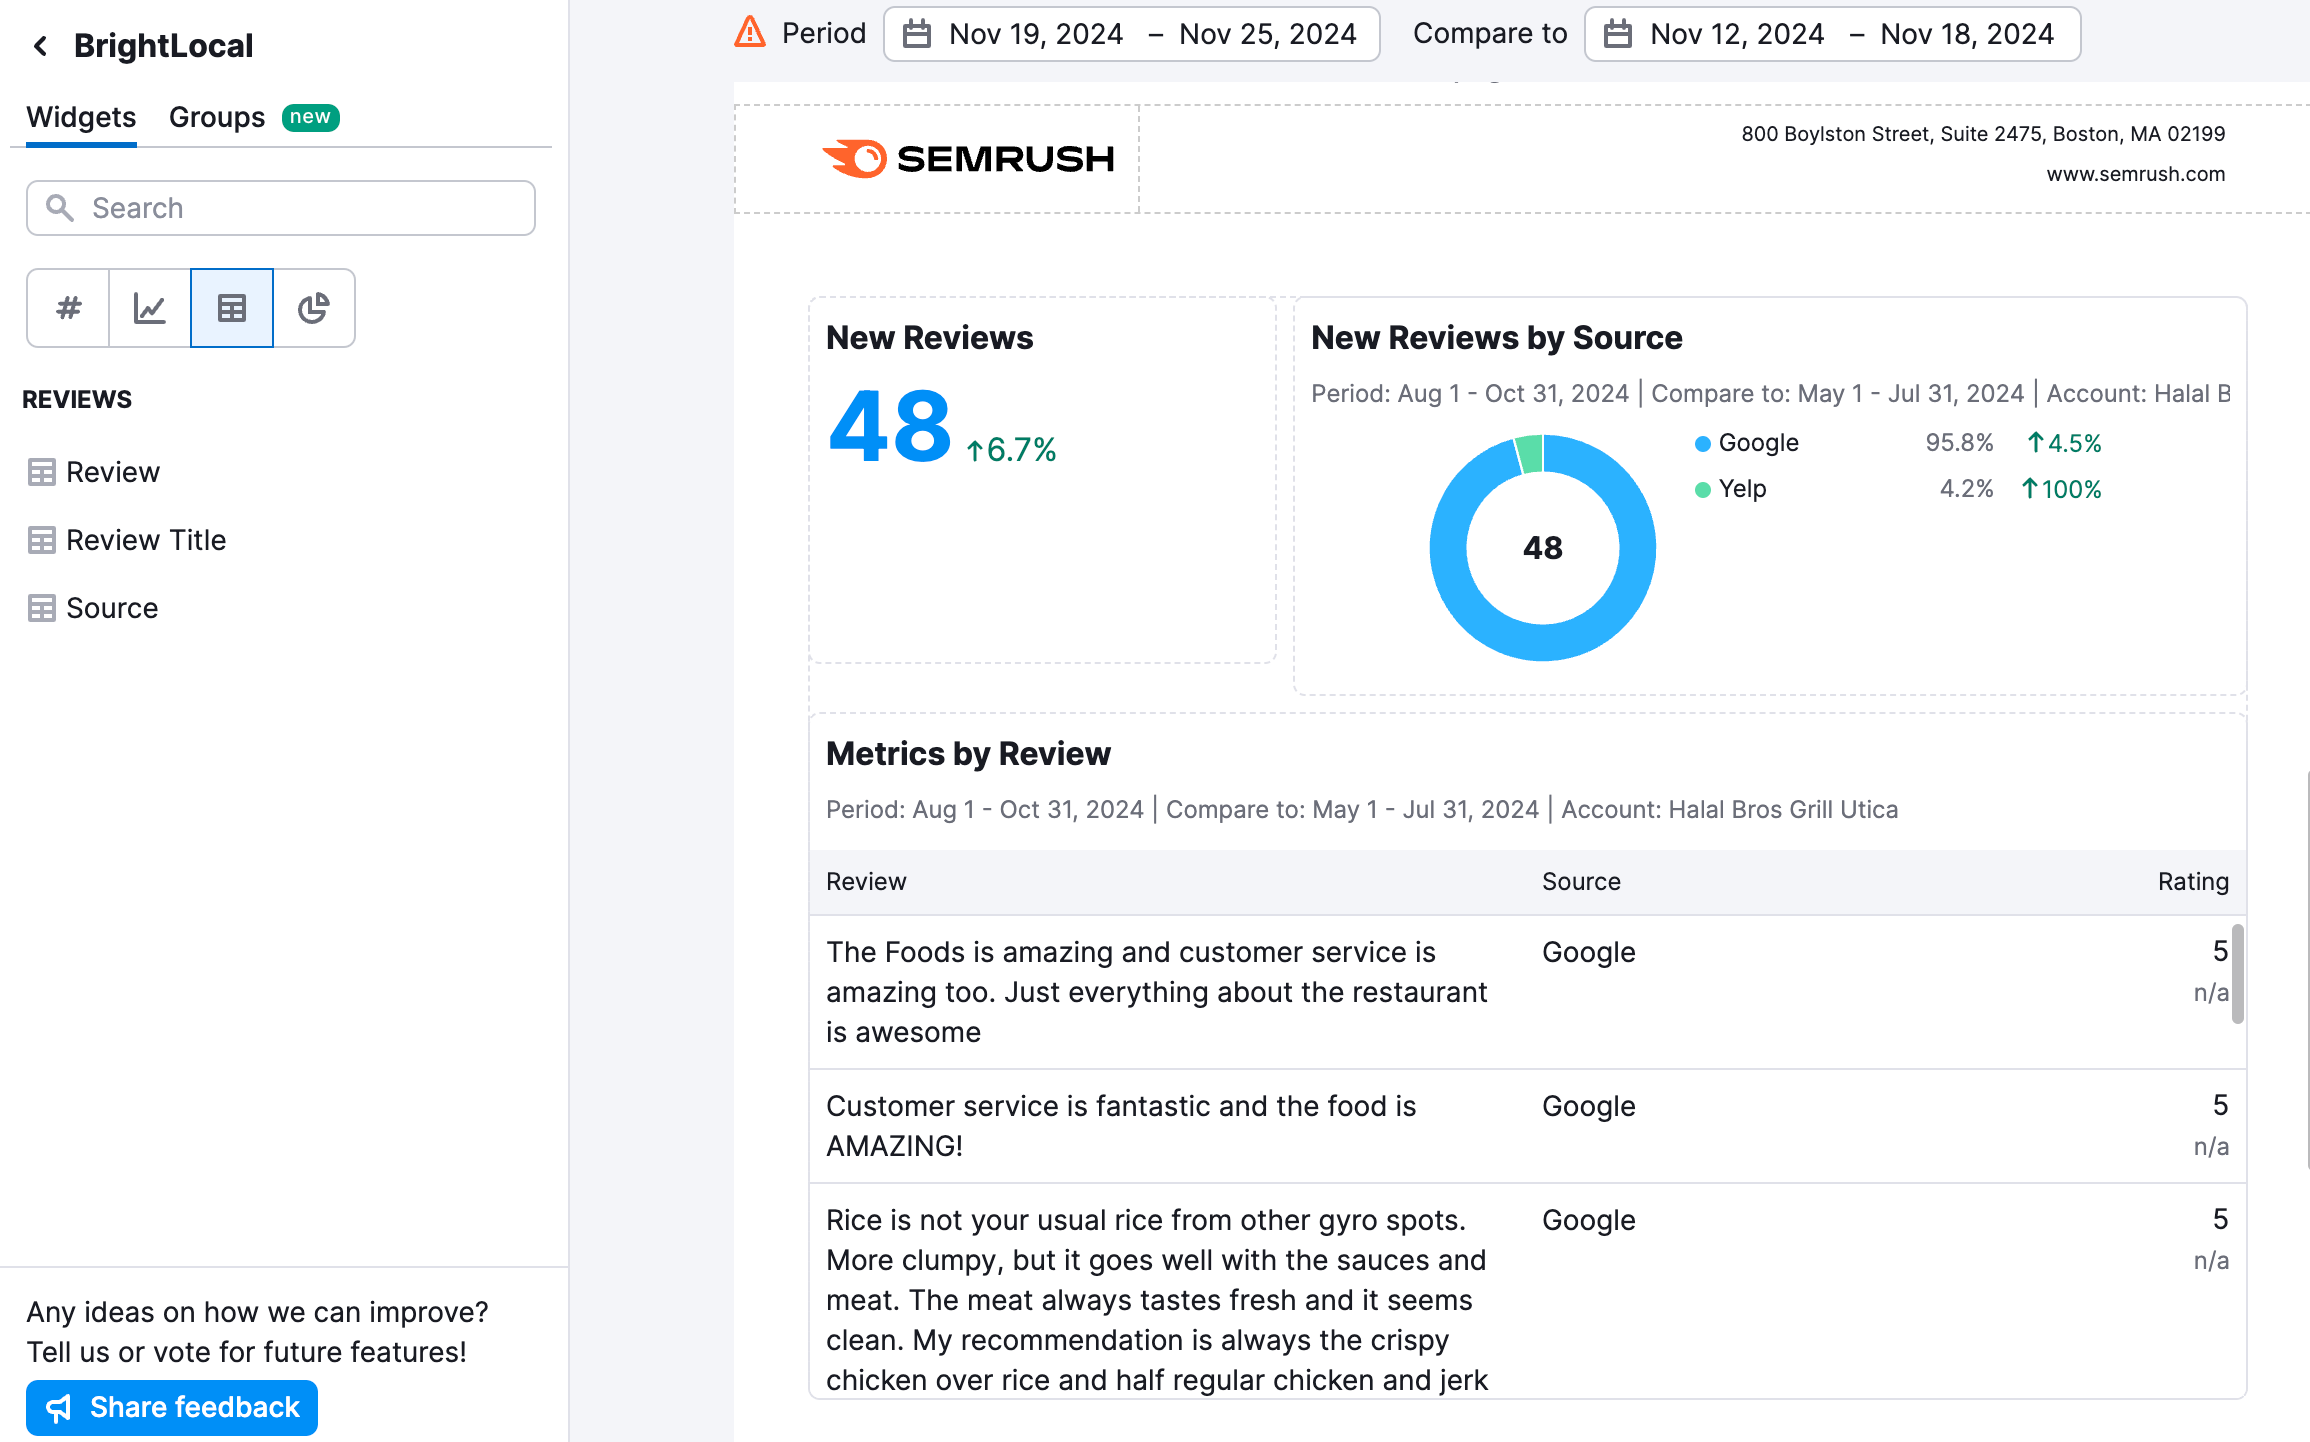
Task: Select the Source widget under Reviews
Action: (x=111, y=608)
